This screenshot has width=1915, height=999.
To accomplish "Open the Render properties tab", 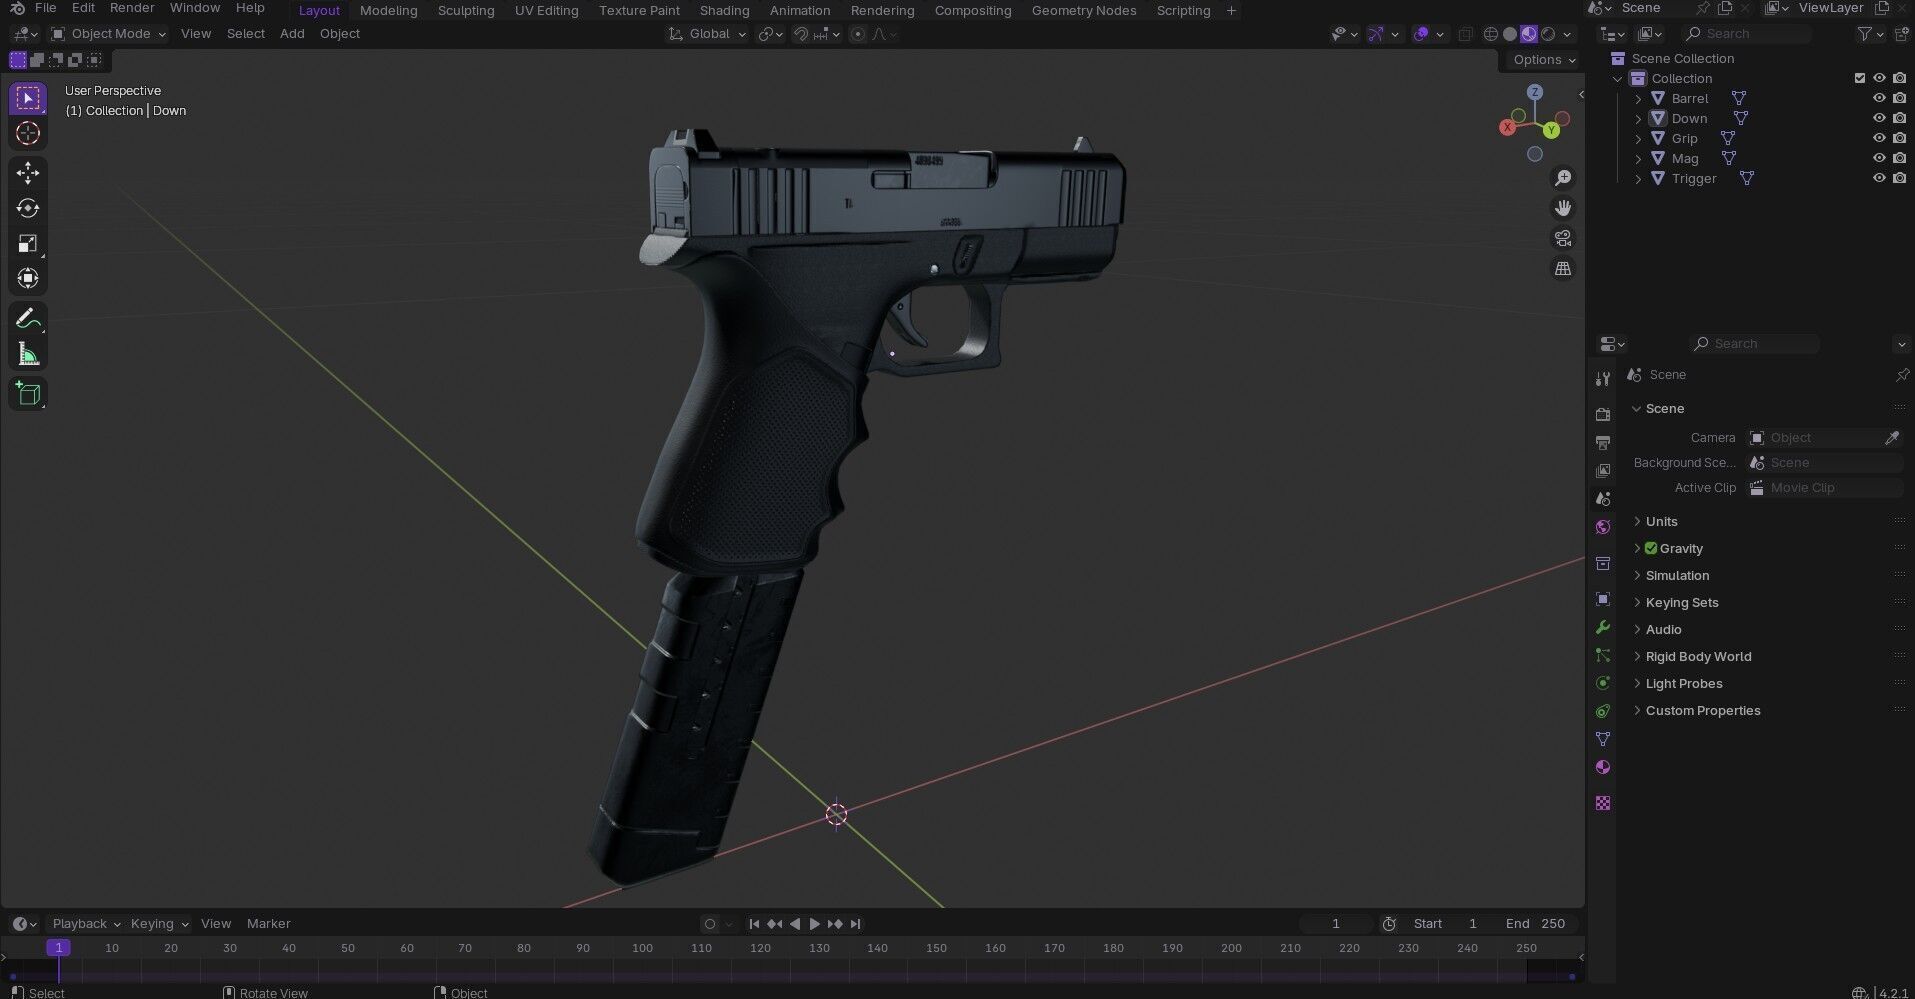I will pos(1603,414).
